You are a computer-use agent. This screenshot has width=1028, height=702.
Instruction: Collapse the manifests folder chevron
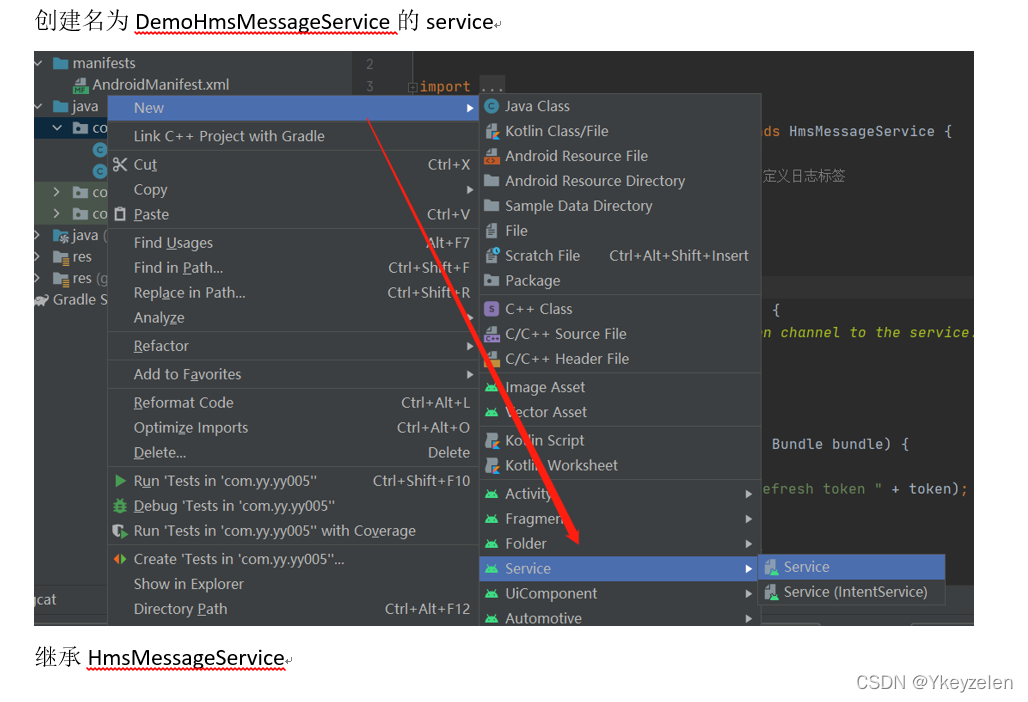[x=39, y=63]
